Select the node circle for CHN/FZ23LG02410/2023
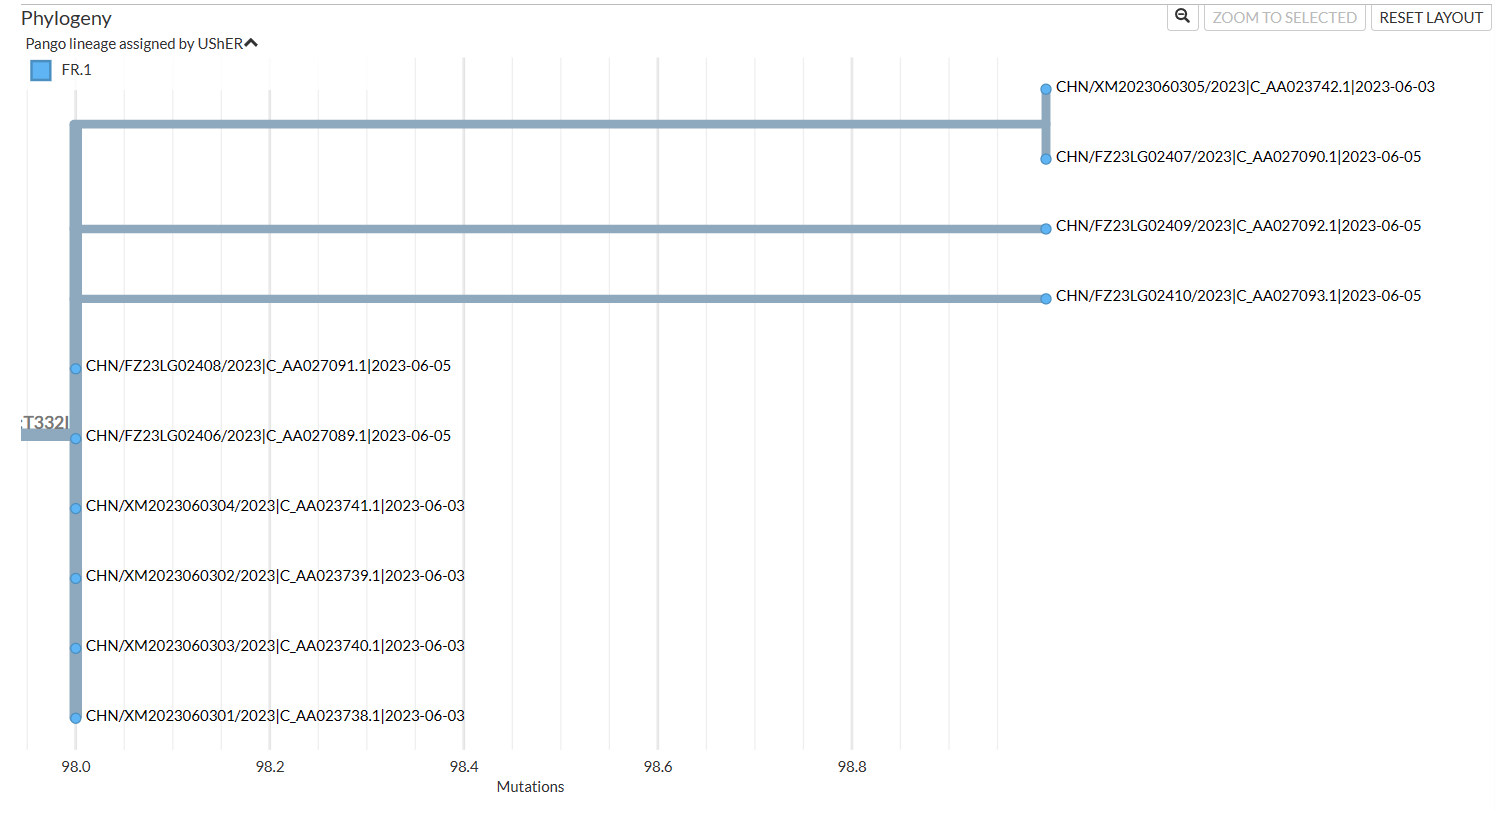This screenshot has width=1495, height=813. tap(1045, 297)
